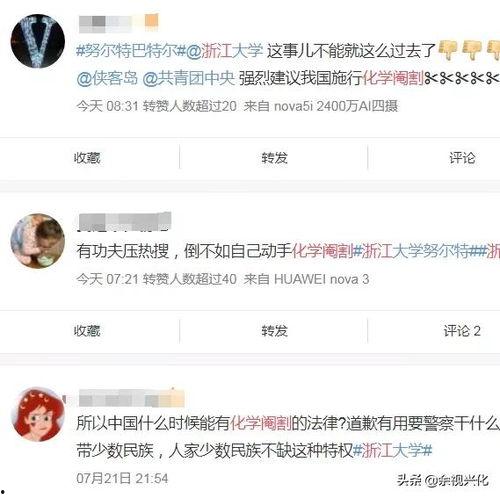Open the #努尔特巴特尔# hashtag link

point(131,51)
